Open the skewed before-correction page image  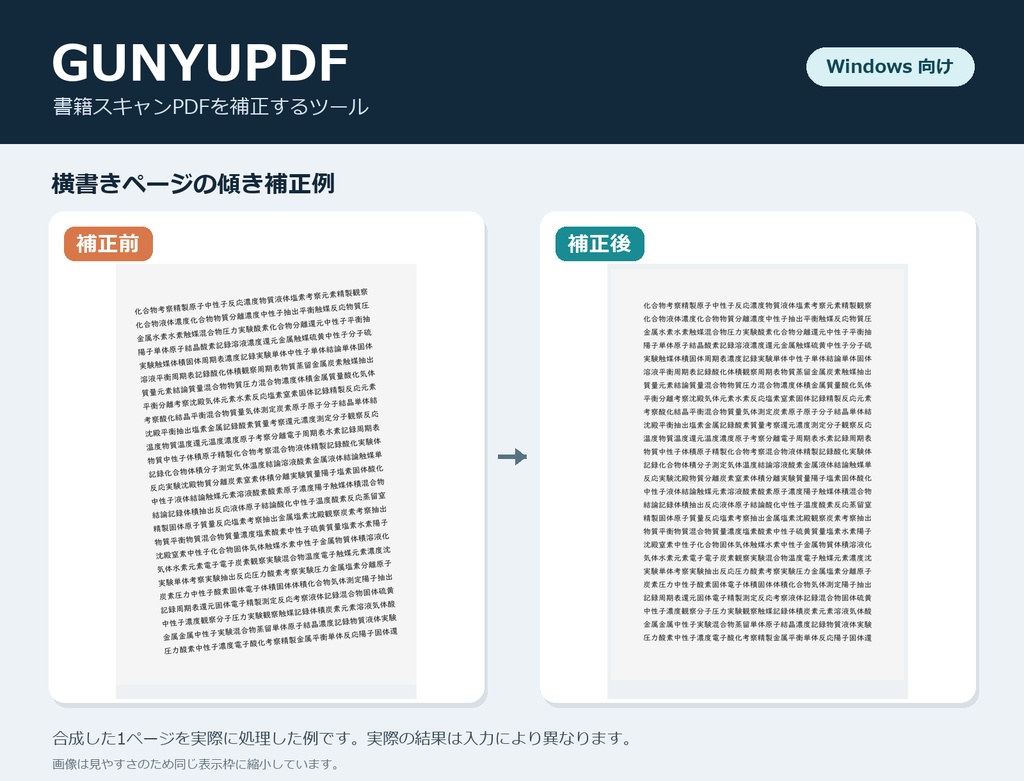click(x=266, y=481)
